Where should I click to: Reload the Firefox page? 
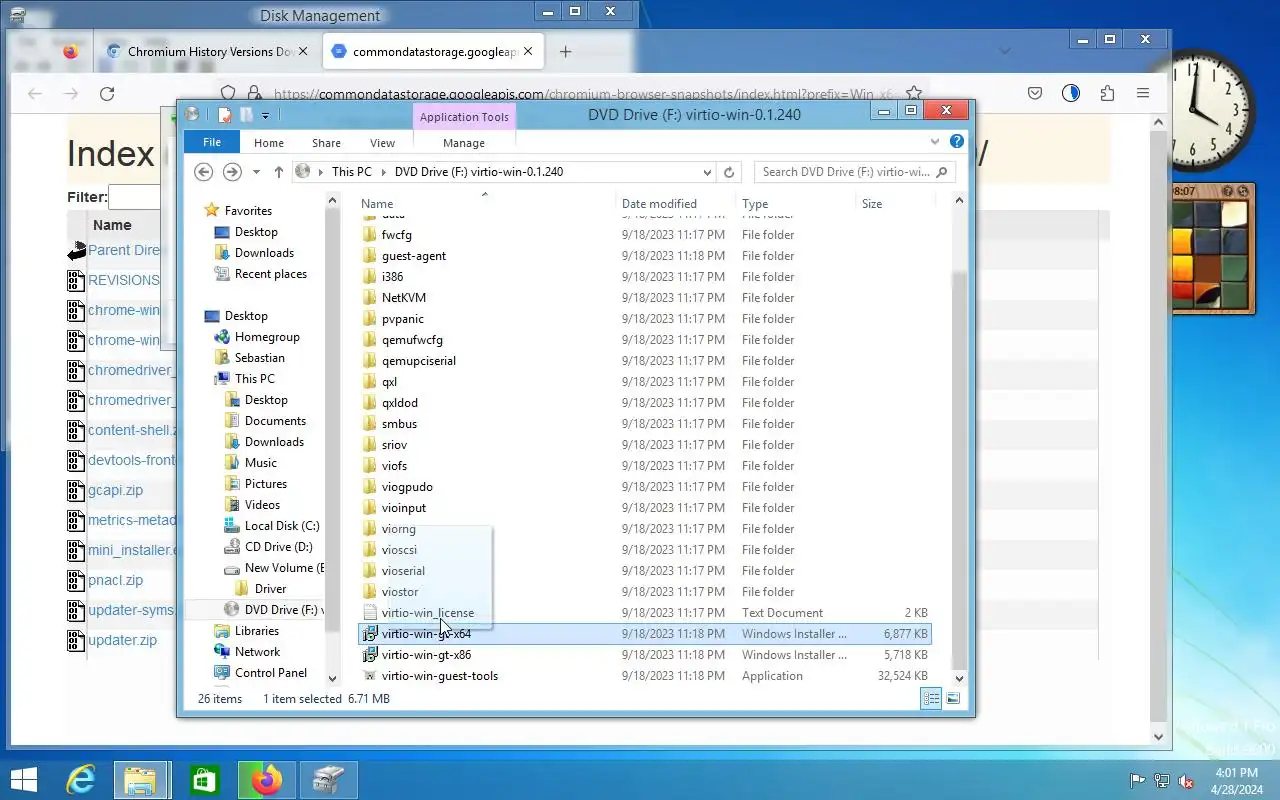pyautogui.click(x=107, y=93)
